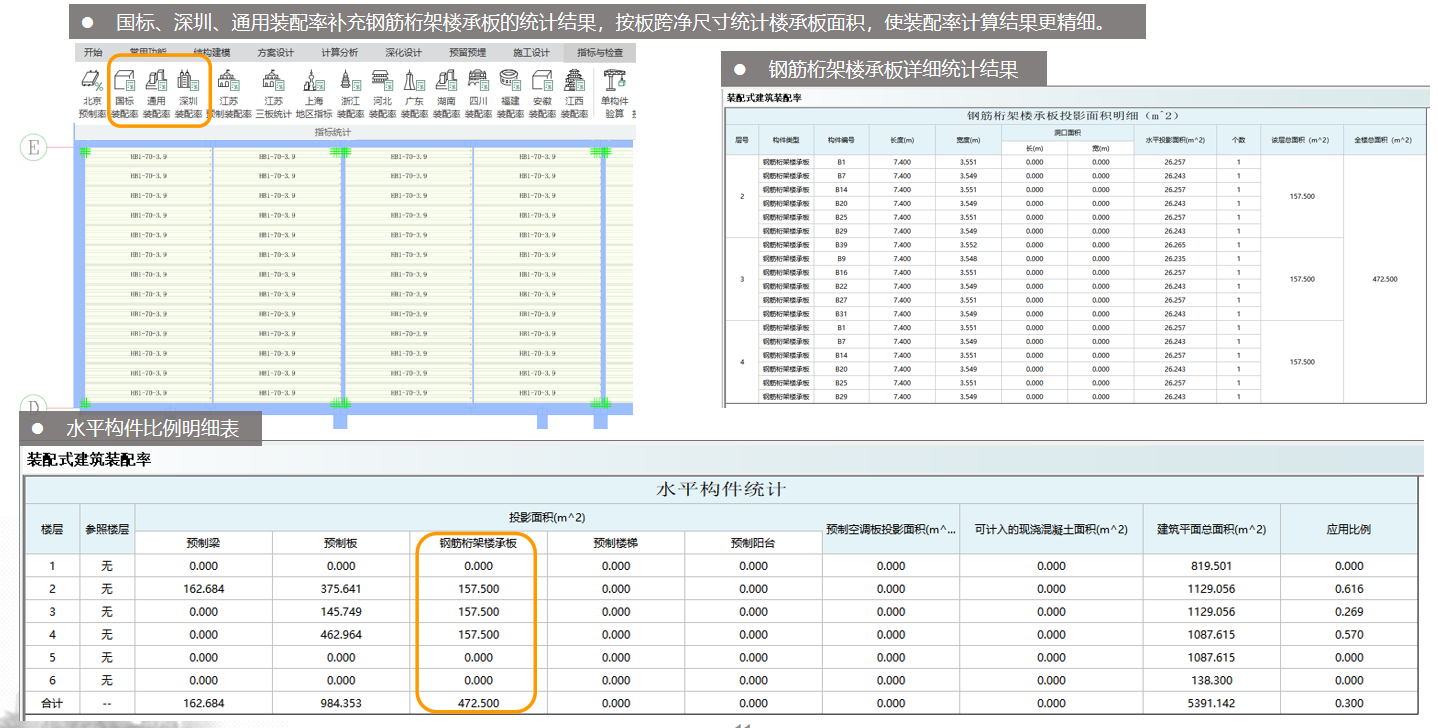The image size is (1438, 728).
Task: Select the 上海地区指标 icon
Action: (314, 82)
